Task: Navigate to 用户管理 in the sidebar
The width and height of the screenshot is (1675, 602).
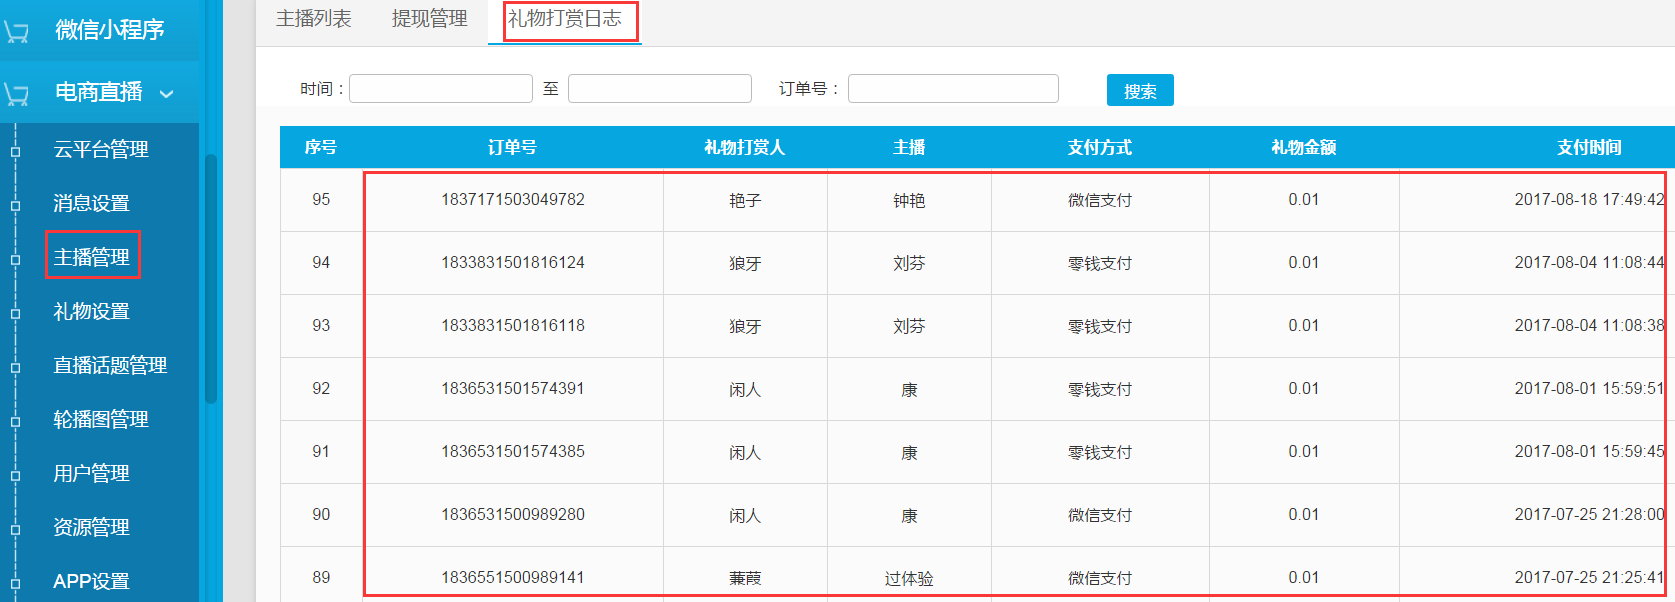Action: pos(91,474)
